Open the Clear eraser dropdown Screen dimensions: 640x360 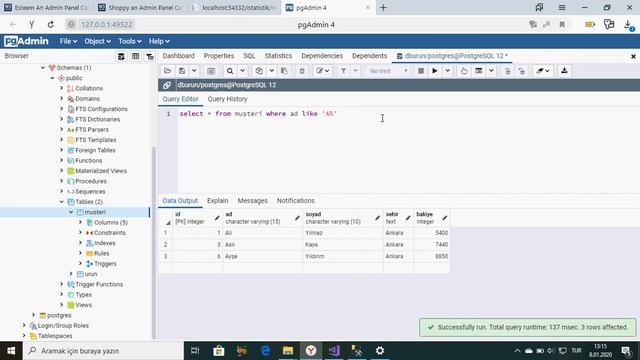(543, 71)
